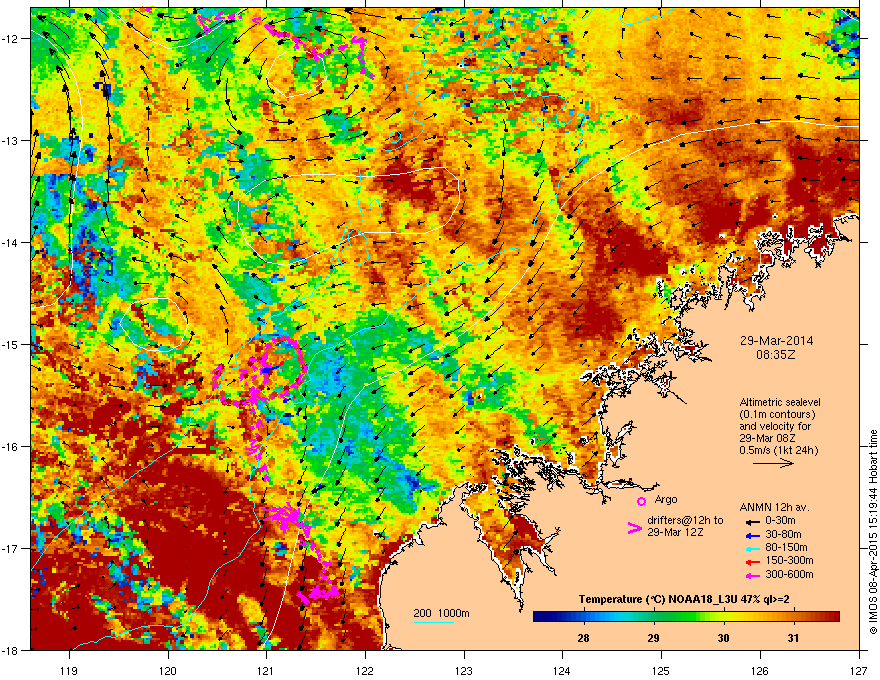Click the color bar tick label 31
Screen dimensions: 880x680
coord(793,638)
